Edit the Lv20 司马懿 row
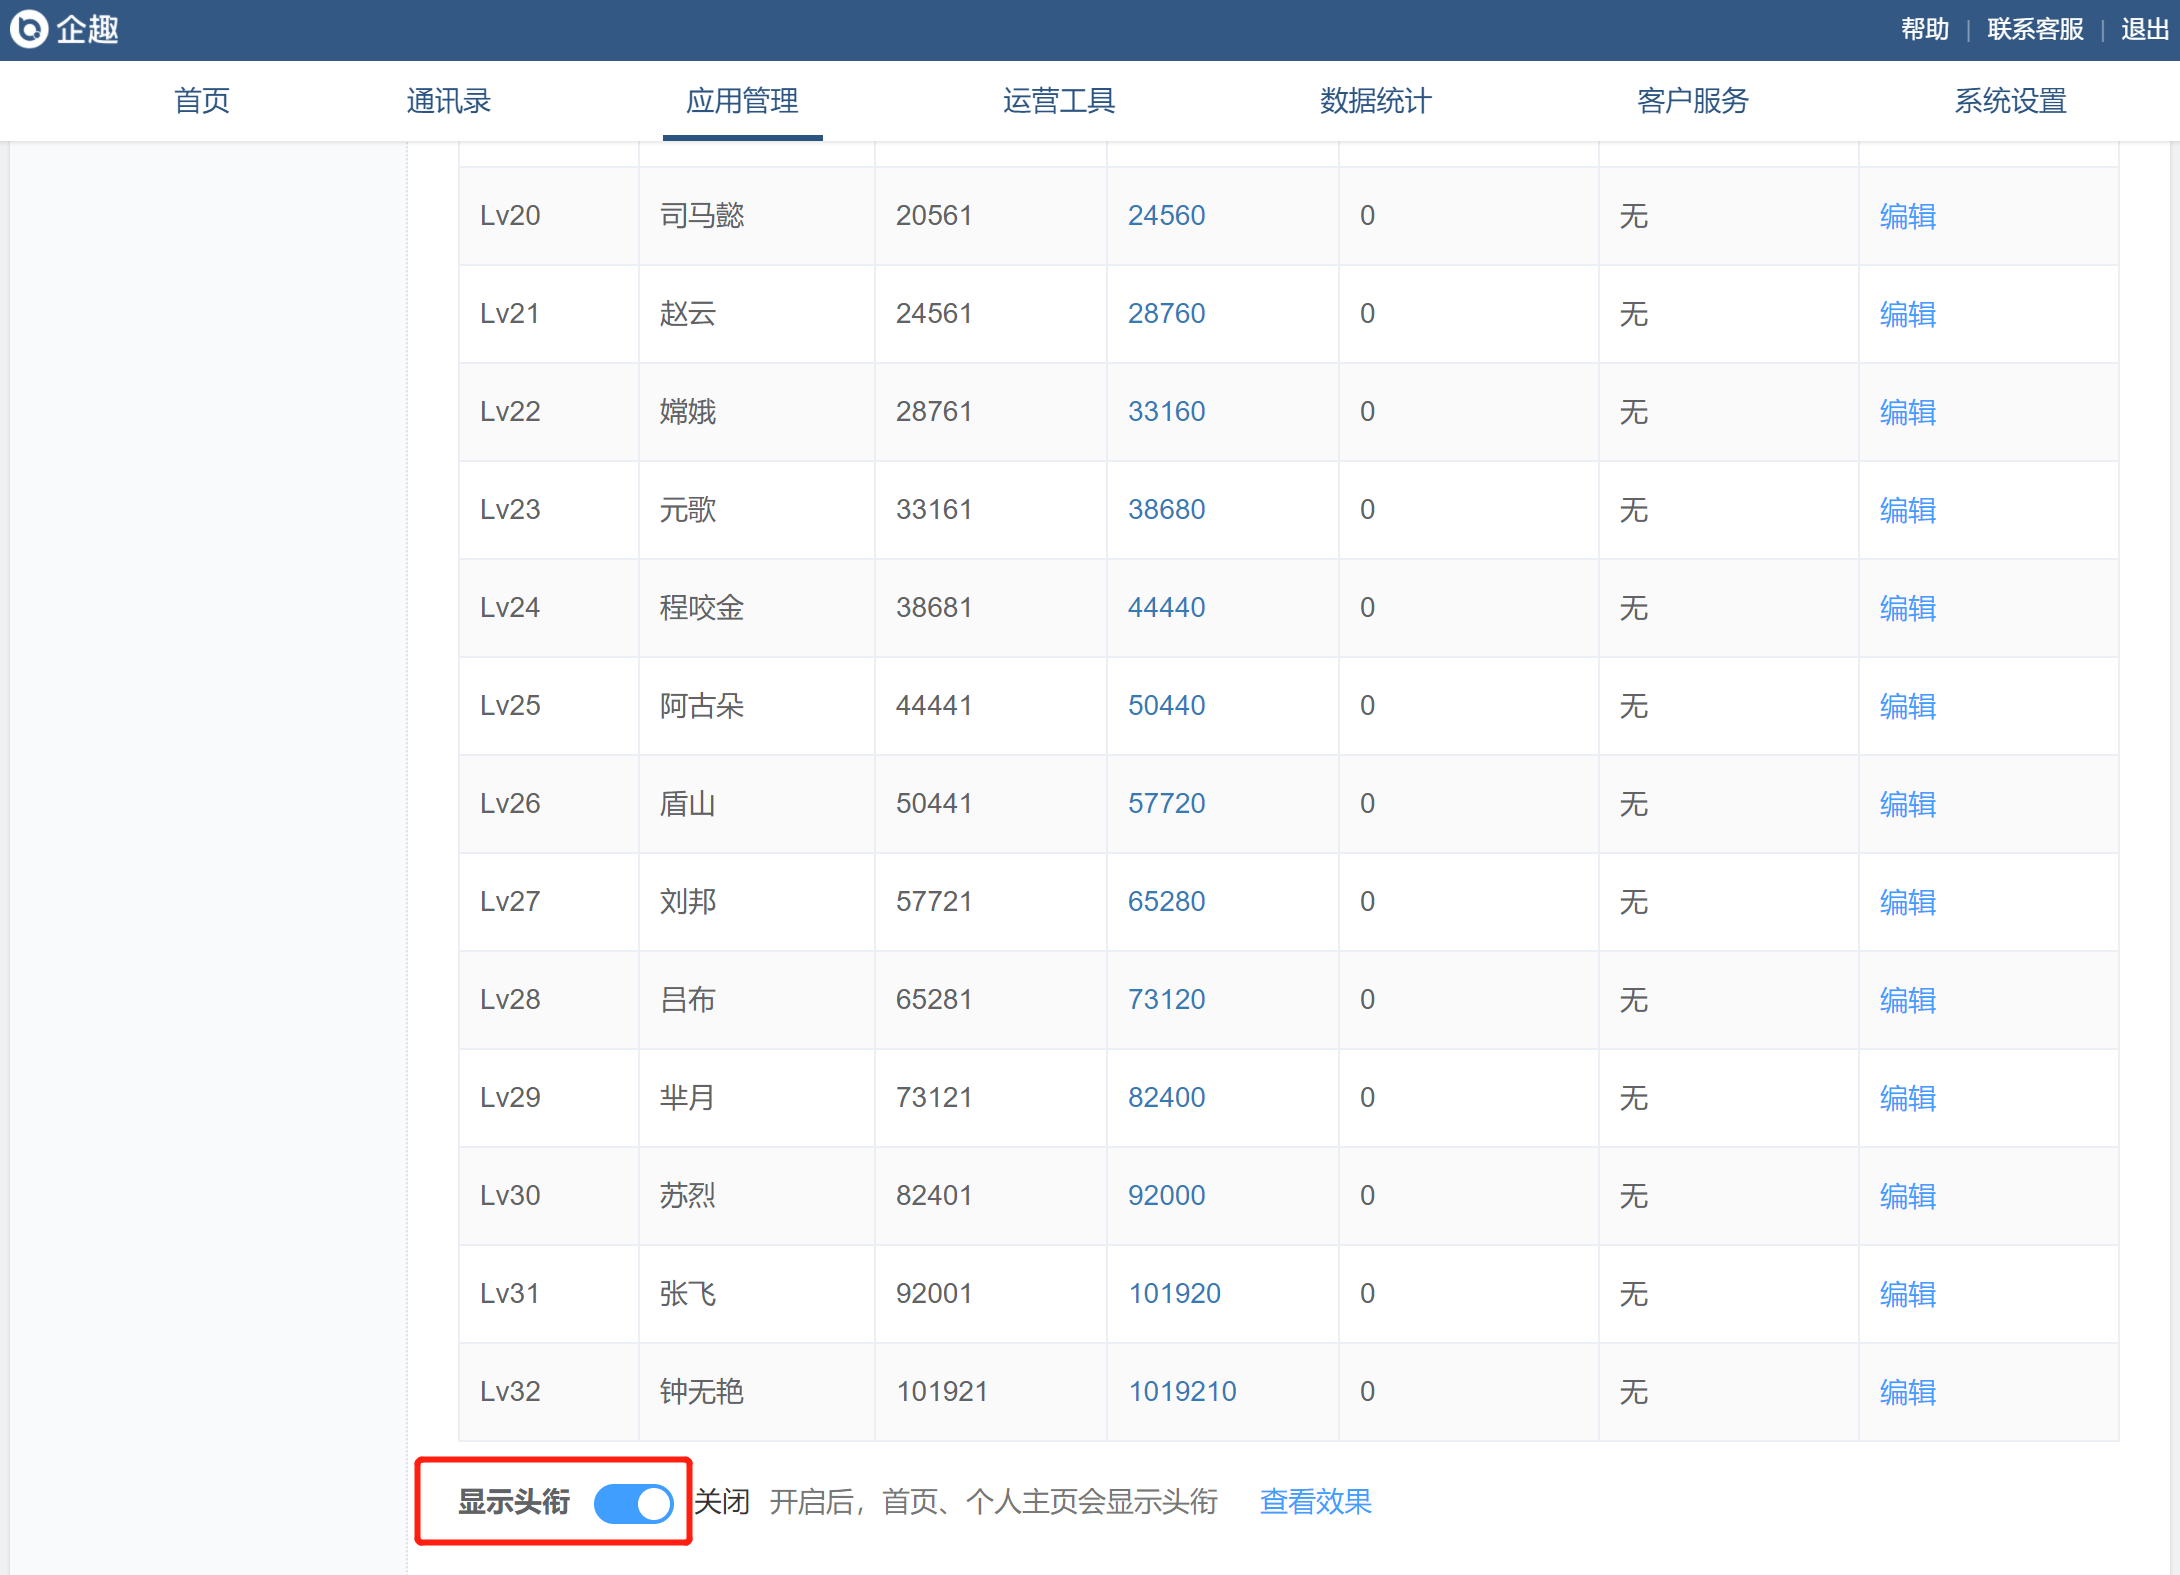The width and height of the screenshot is (2180, 1575). [x=1907, y=216]
